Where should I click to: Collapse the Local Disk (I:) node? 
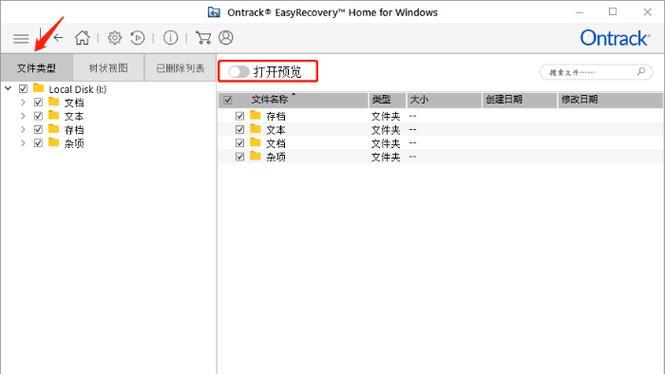tap(8, 88)
